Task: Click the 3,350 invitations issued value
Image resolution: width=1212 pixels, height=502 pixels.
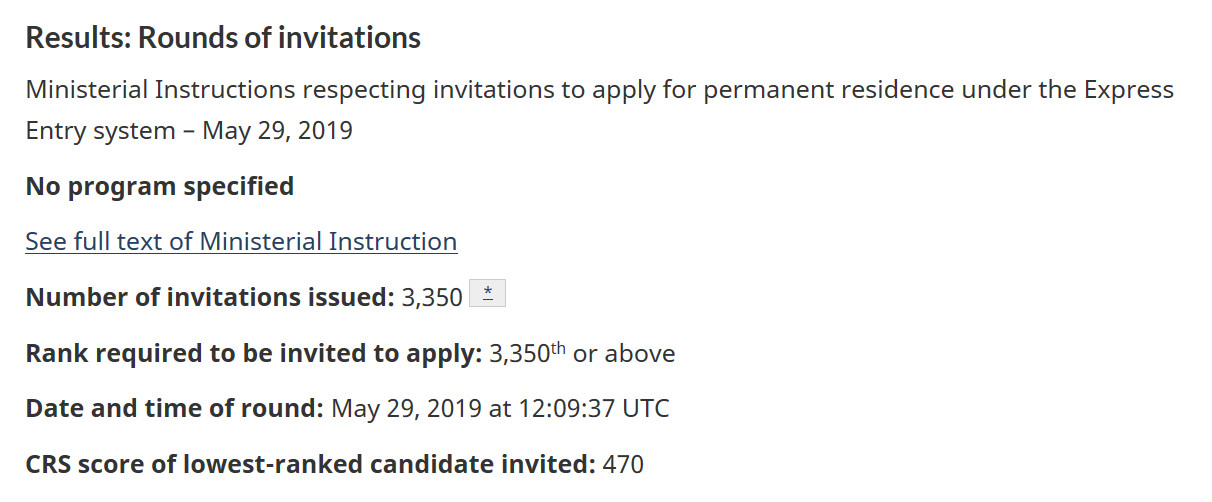Action: [x=432, y=297]
